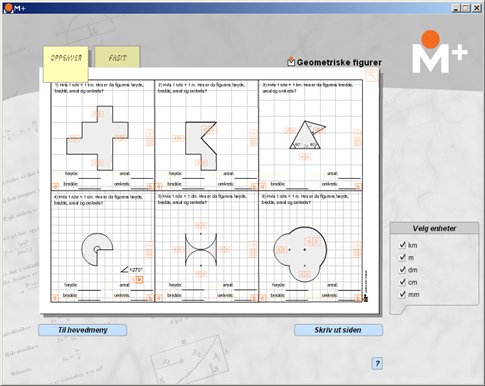
Task: Click arrow pair below the triangle figure
Action: (x=304, y=156)
